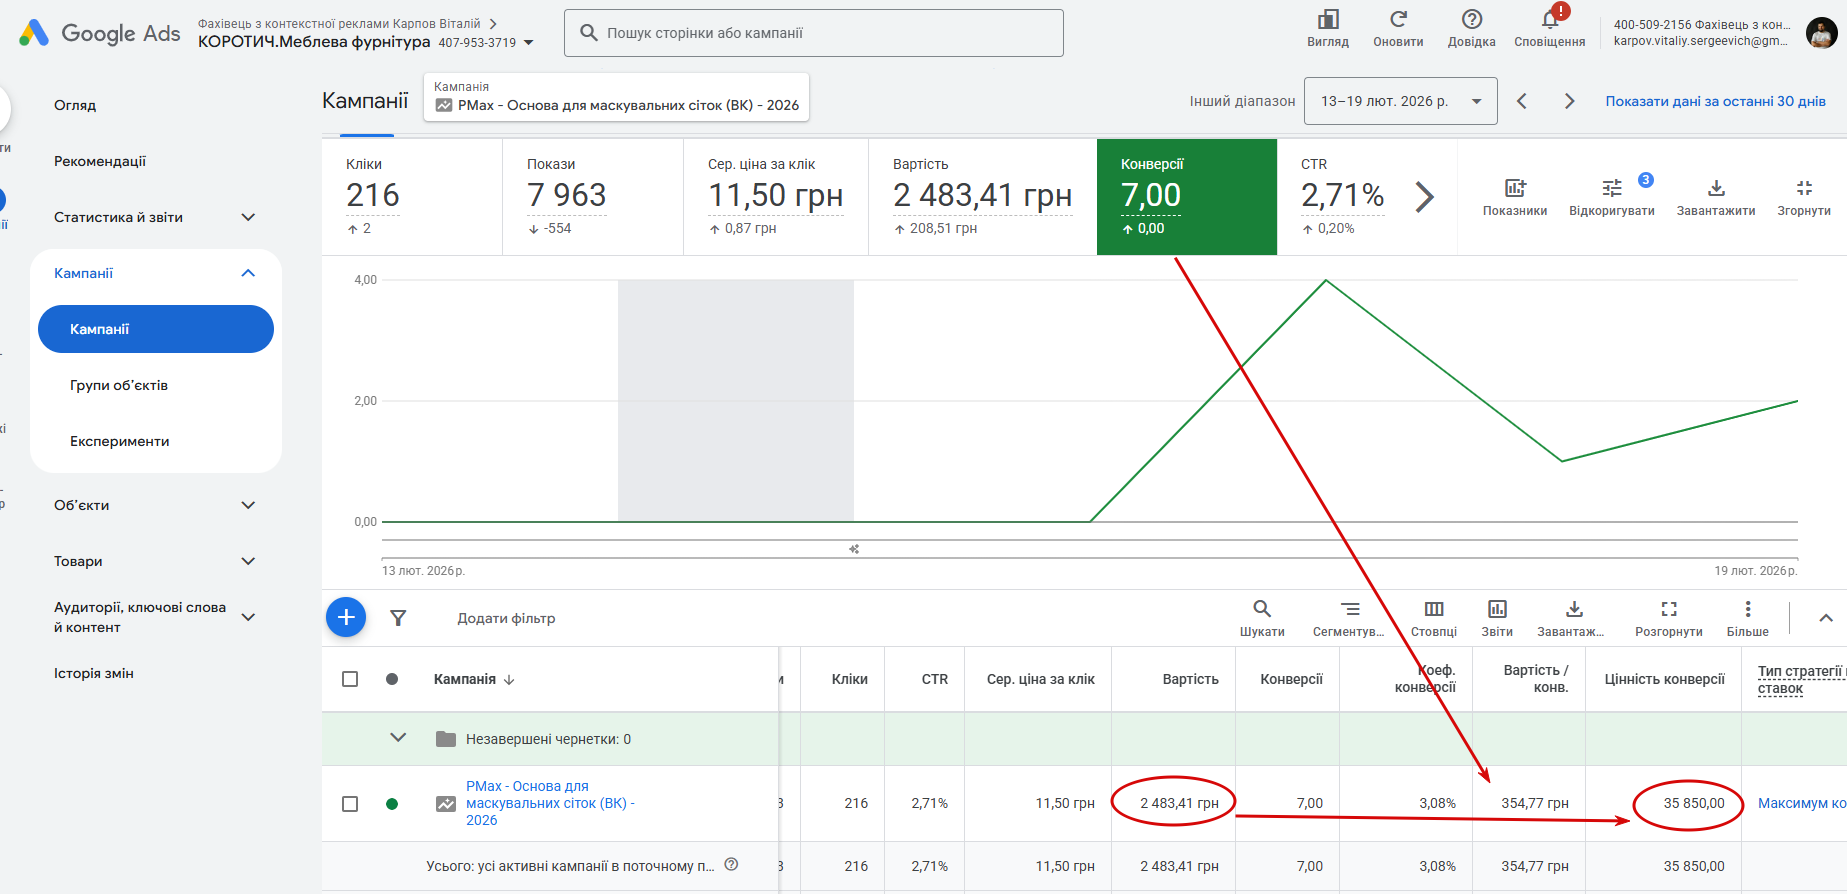Click the Оновити refresh icon

click(x=1398, y=20)
